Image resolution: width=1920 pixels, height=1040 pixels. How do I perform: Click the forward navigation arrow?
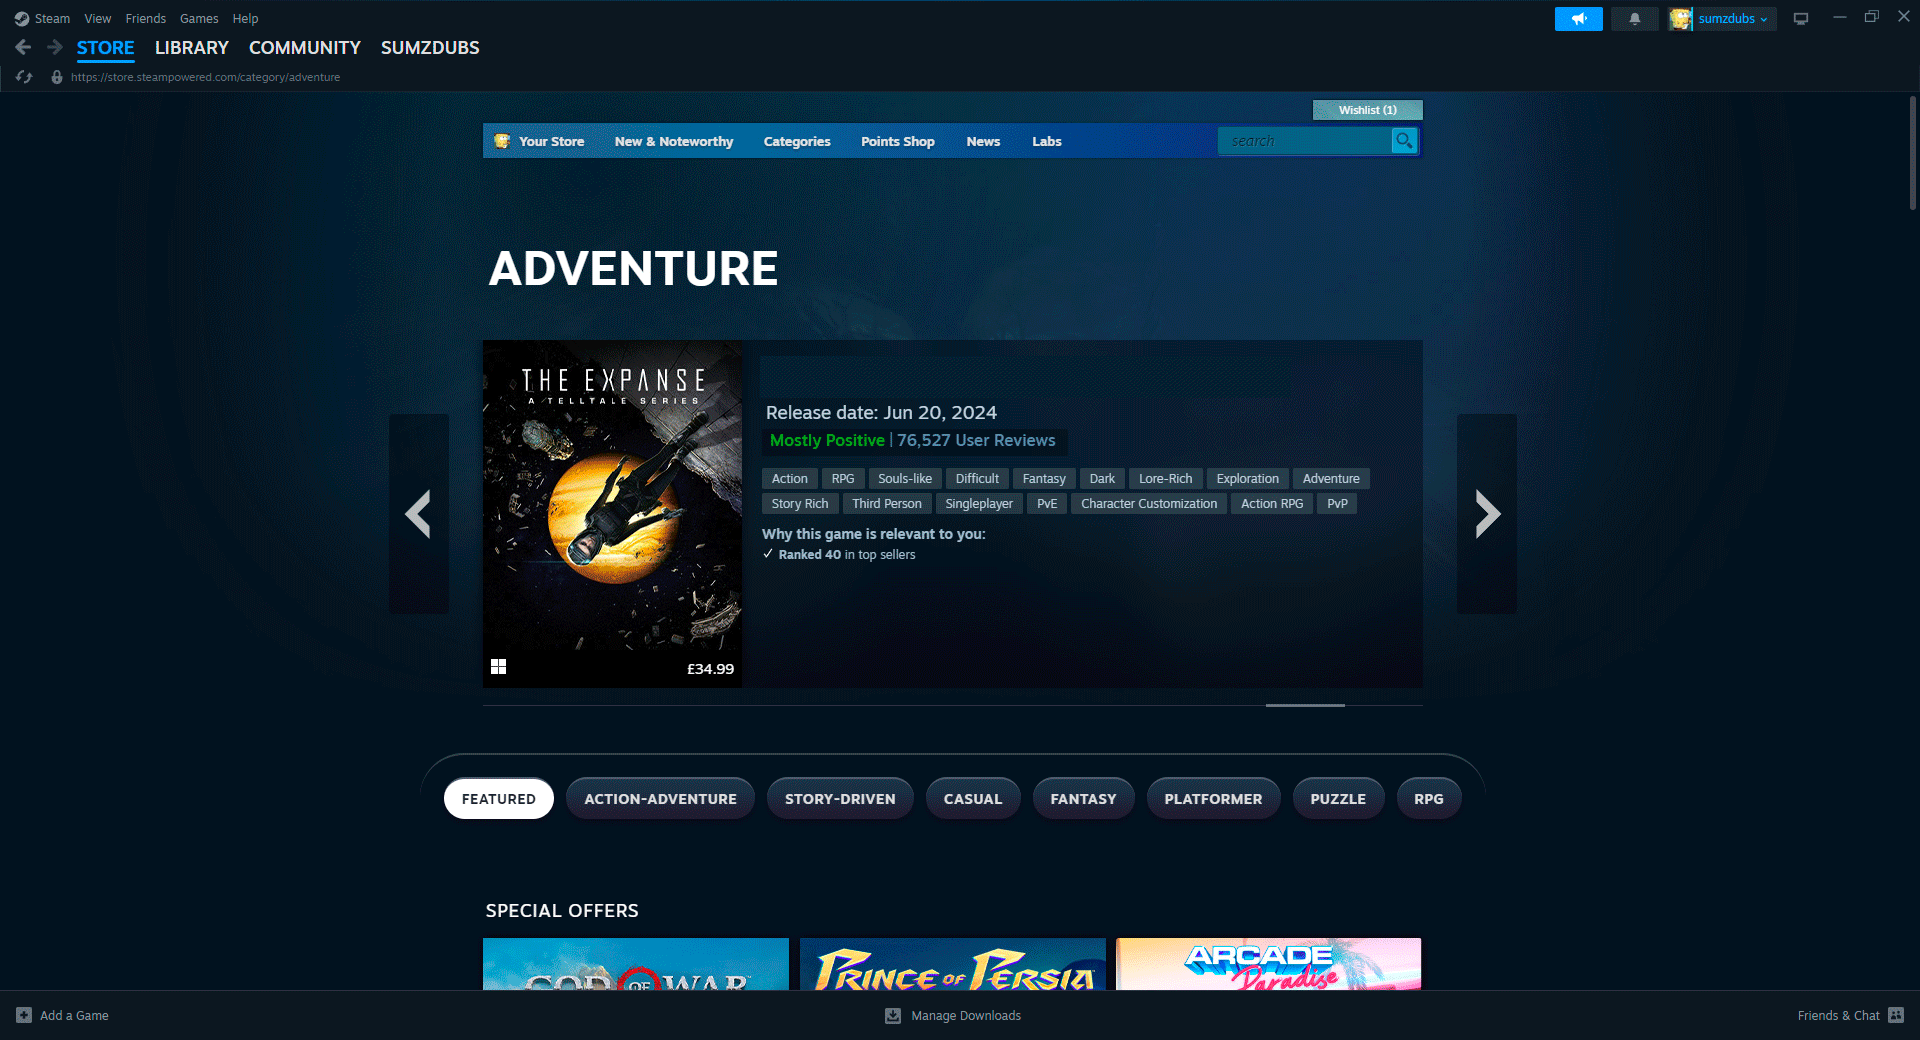pos(55,47)
